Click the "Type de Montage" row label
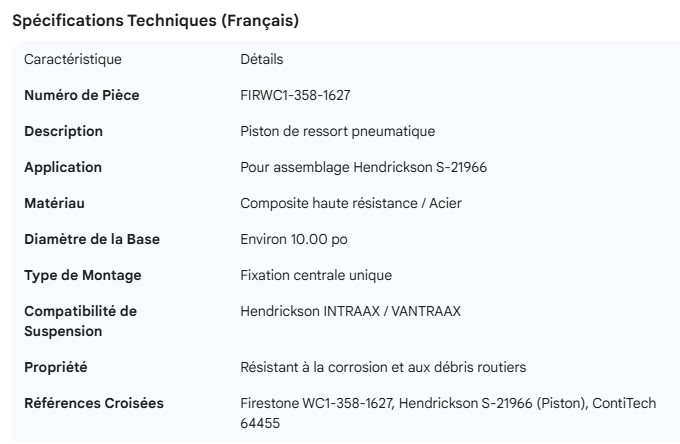 point(83,275)
